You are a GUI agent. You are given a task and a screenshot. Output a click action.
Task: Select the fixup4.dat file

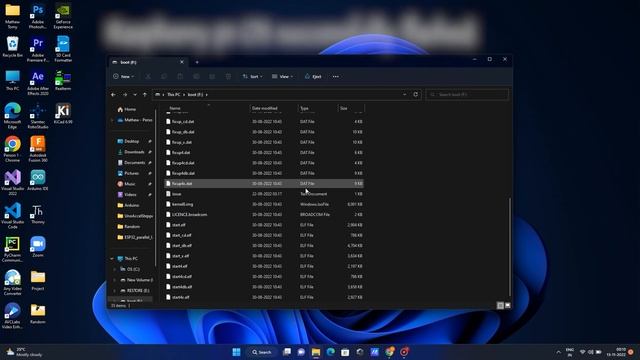pos(264,152)
